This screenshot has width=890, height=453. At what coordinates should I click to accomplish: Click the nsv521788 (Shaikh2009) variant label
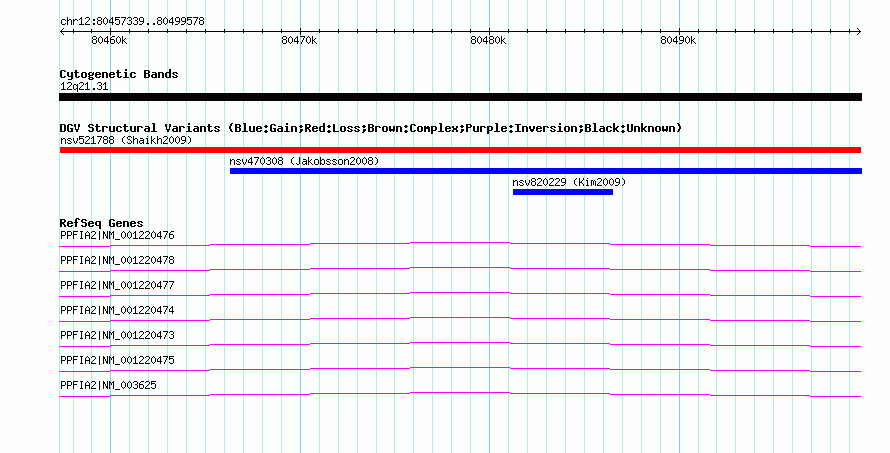pyautogui.click(x=126, y=140)
